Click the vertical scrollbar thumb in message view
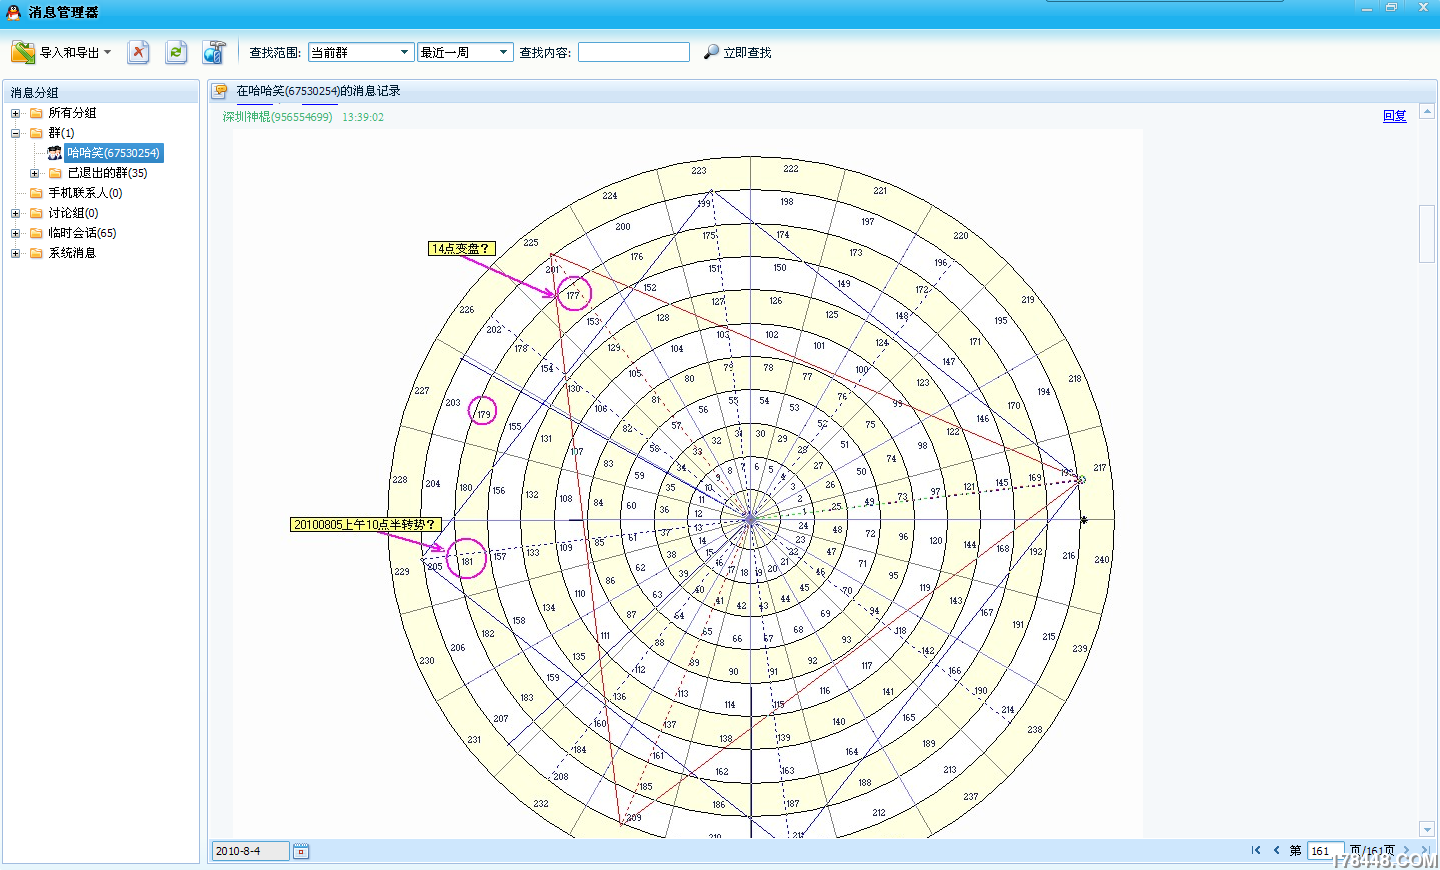The height and width of the screenshot is (870, 1440). [x=1427, y=233]
